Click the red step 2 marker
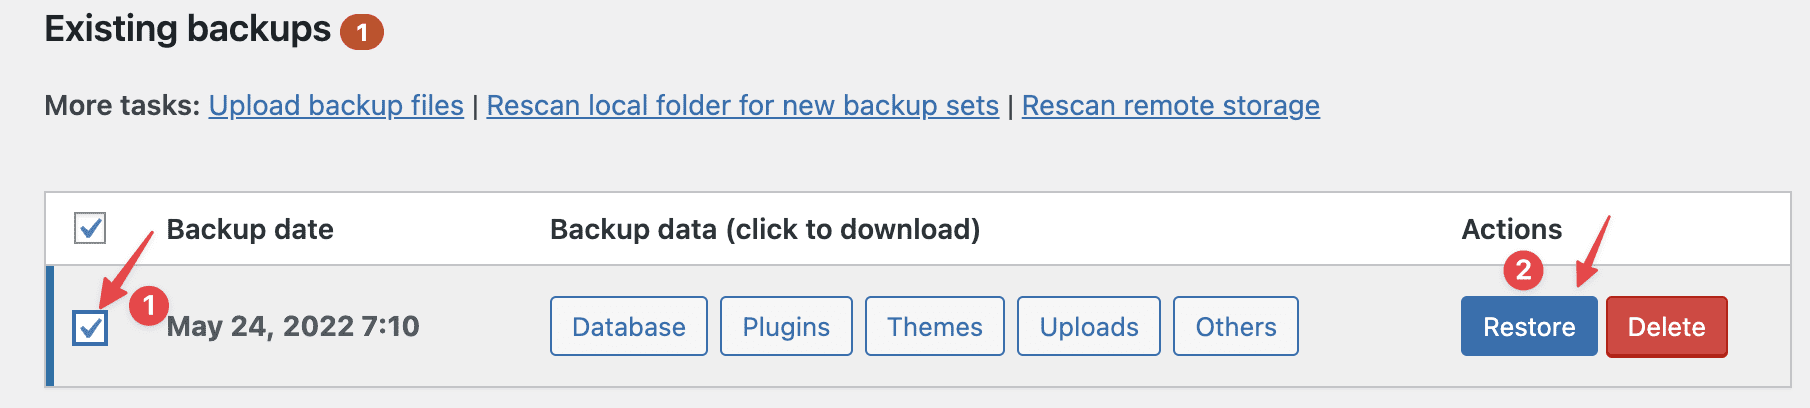1810x408 pixels. click(x=1523, y=270)
